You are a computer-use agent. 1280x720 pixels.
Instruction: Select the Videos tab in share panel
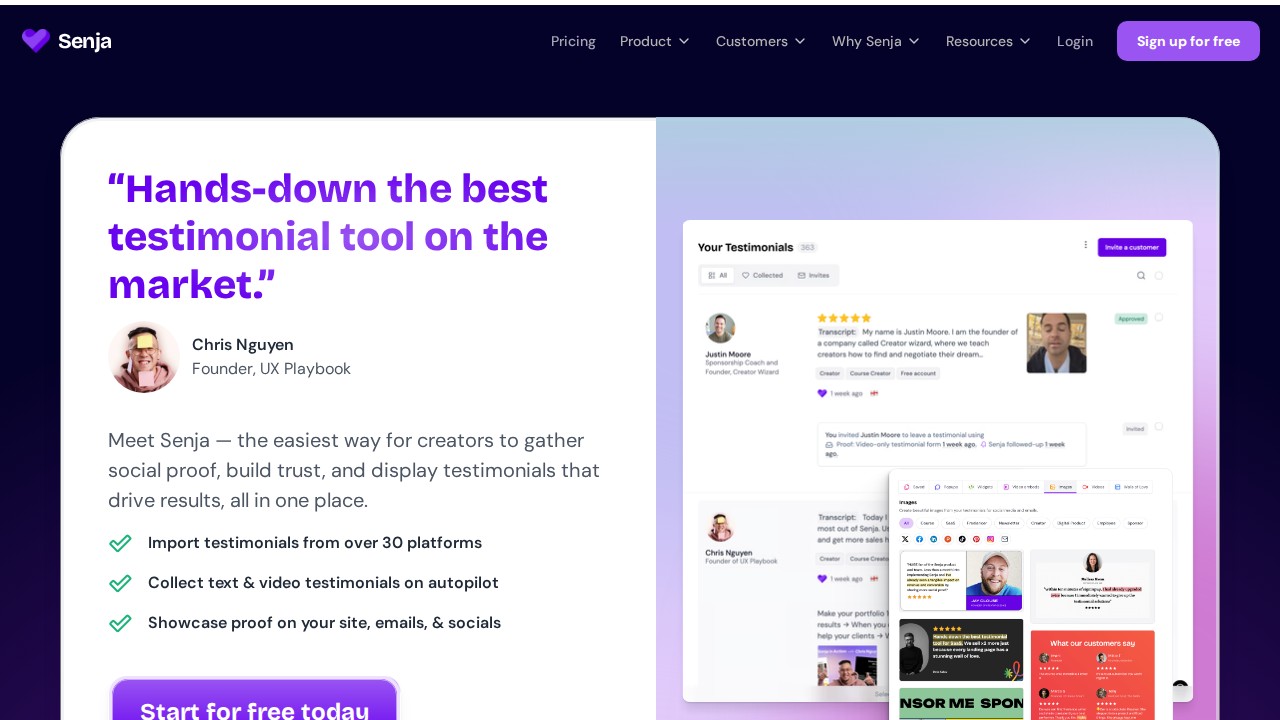click(x=1094, y=487)
